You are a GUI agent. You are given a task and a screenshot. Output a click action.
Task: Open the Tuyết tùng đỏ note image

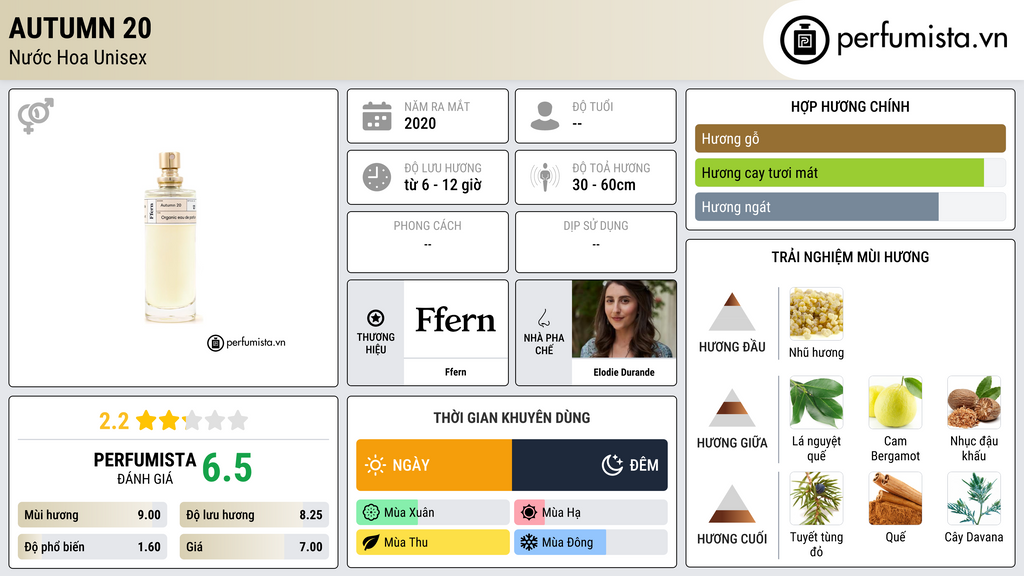point(816,499)
